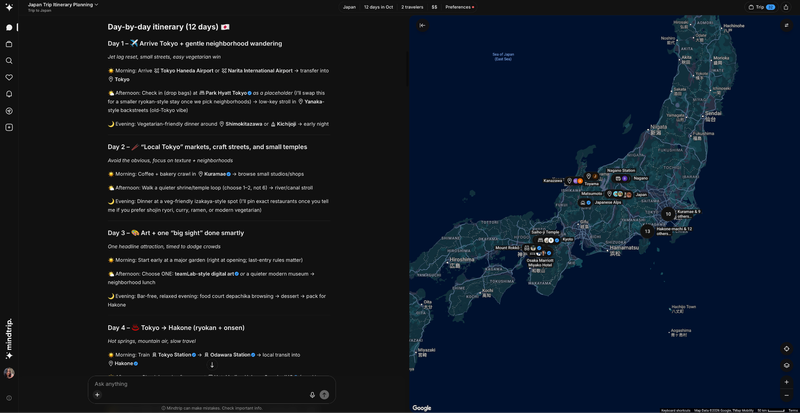Click the Day 1 Arrive Tokyo heading
Viewport: 800px width, 413px height.
[195, 44]
